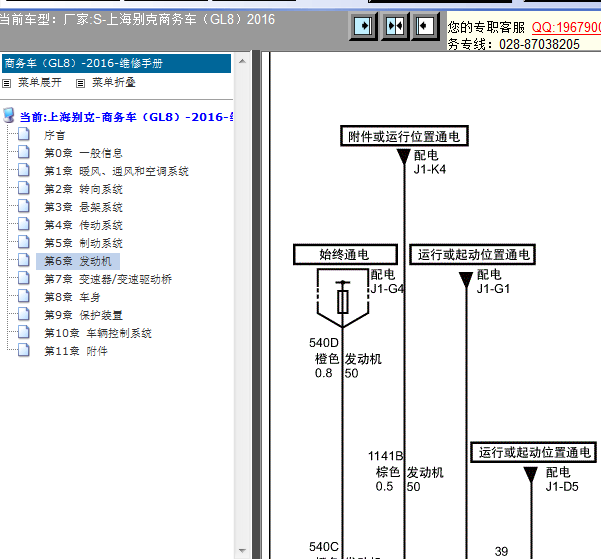Click the page icon beside 第9章
The width and height of the screenshot is (601, 559).
[x=24, y=314]
